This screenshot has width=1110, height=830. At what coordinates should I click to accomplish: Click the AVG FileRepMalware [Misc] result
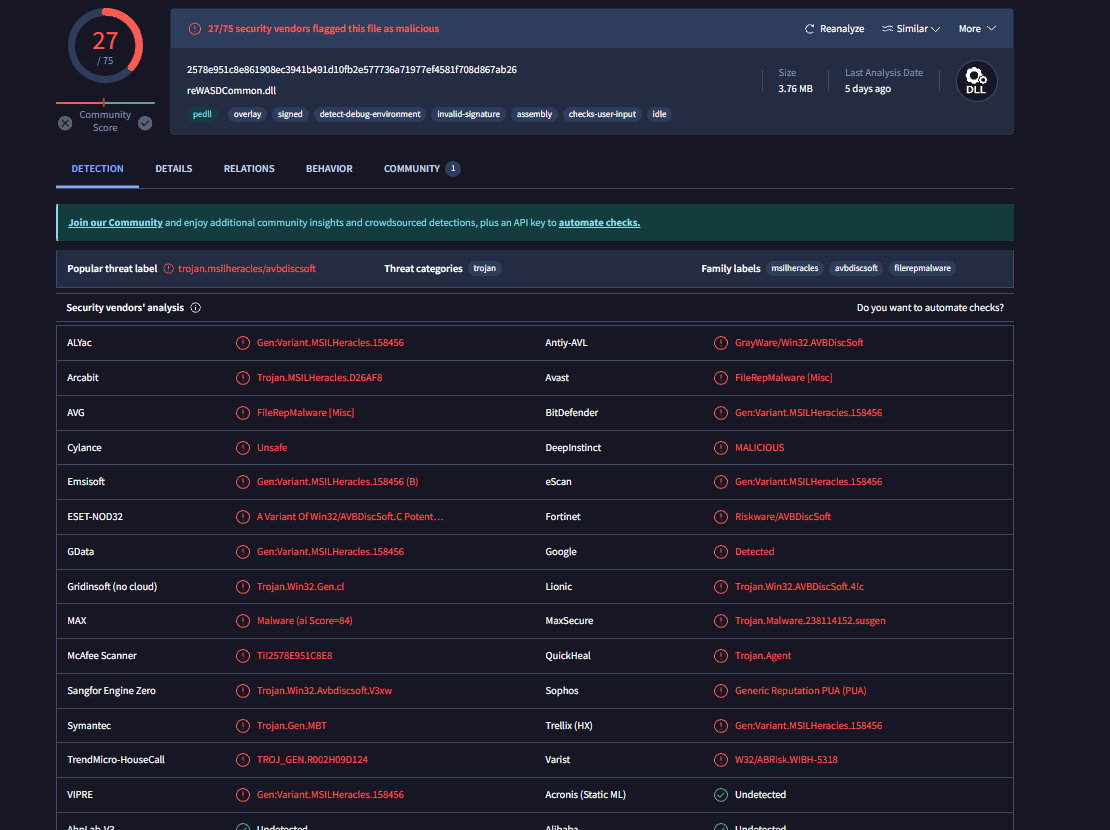click(305, 412)
